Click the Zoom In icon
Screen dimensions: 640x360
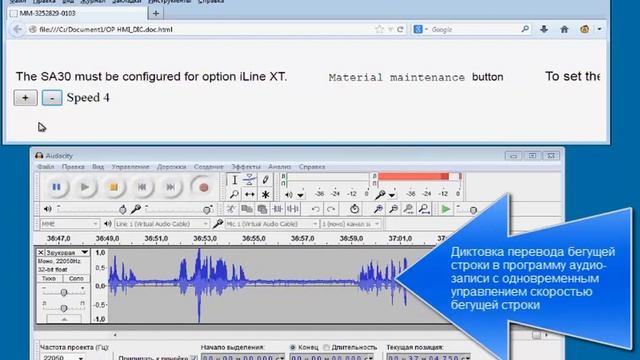pos(378,209)
